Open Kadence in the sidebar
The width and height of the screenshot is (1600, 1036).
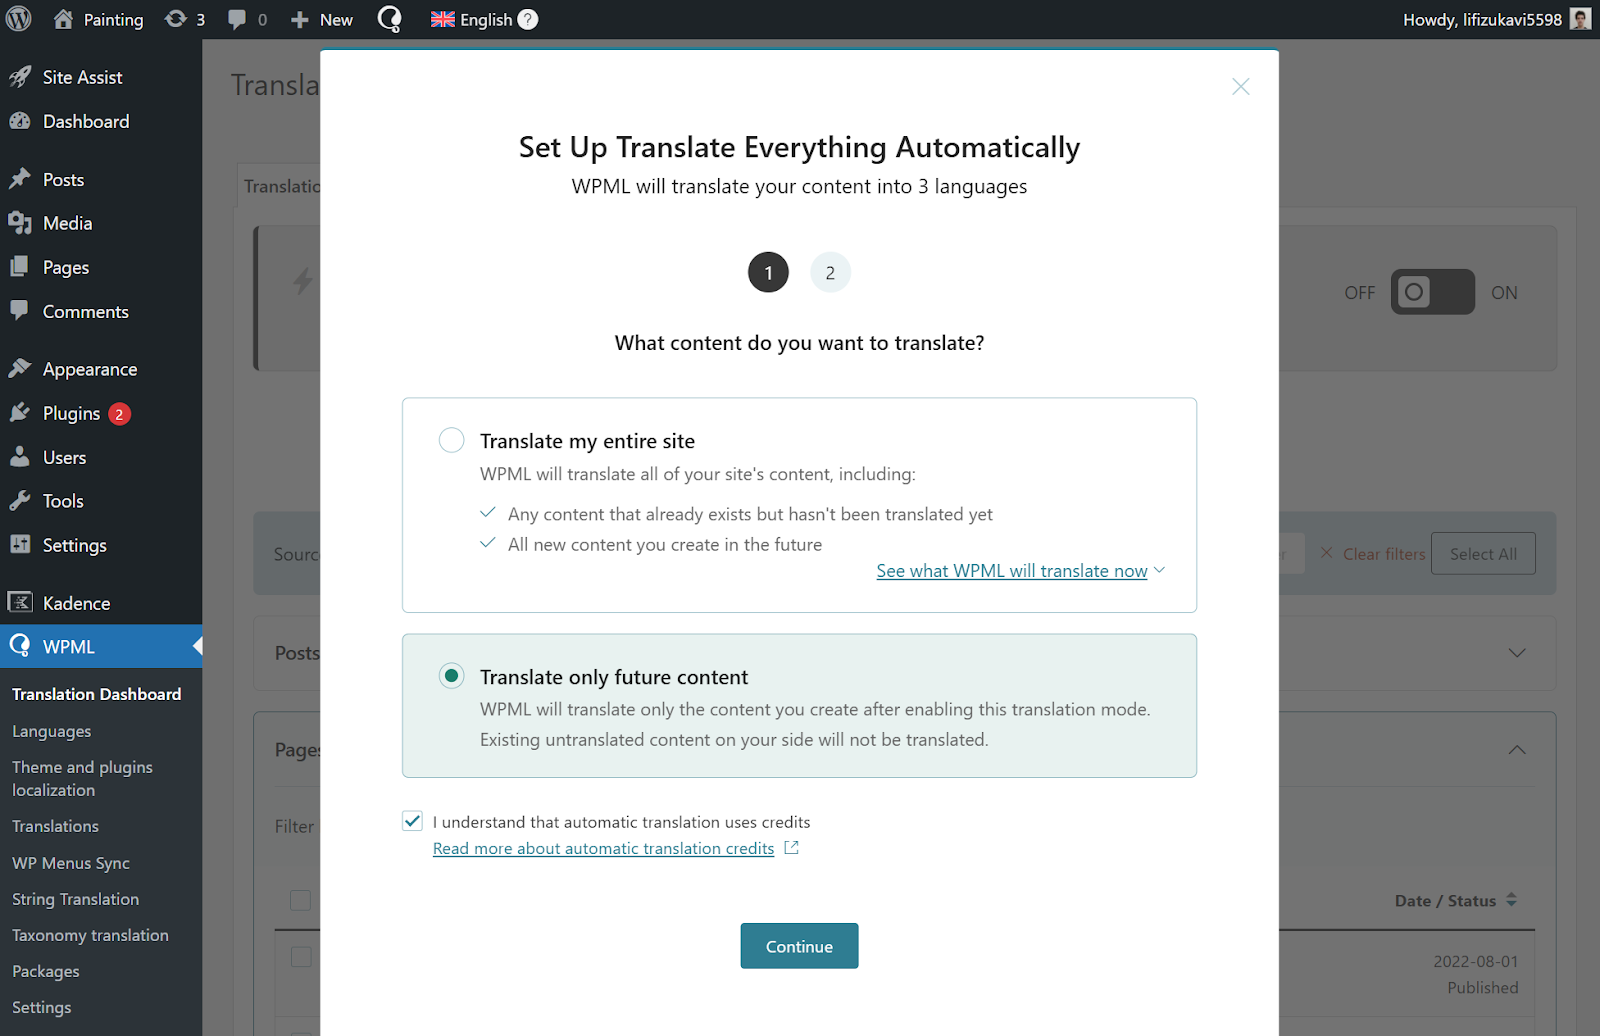click(x=76, y=603)
